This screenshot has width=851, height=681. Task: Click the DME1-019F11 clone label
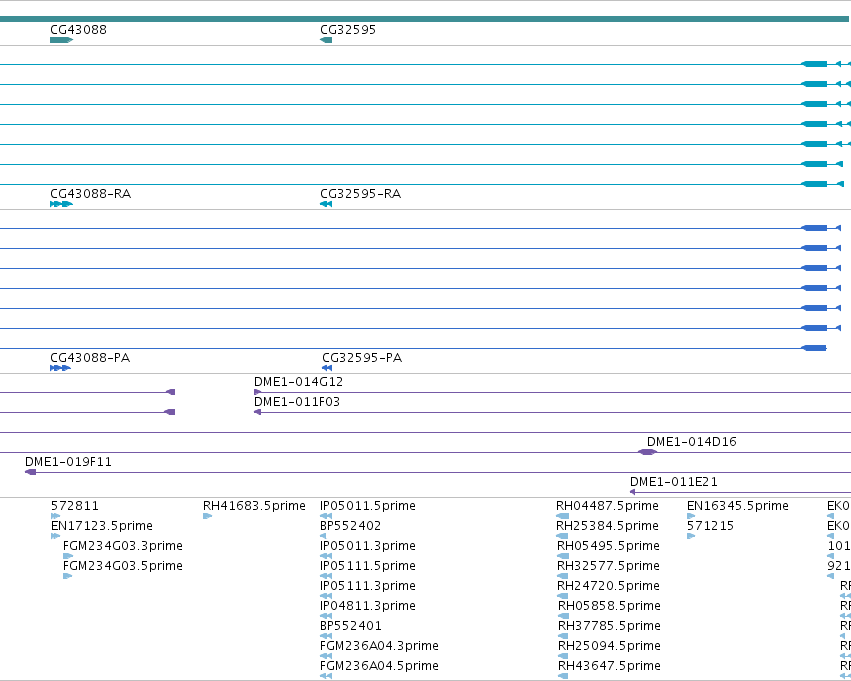point(68,462)
